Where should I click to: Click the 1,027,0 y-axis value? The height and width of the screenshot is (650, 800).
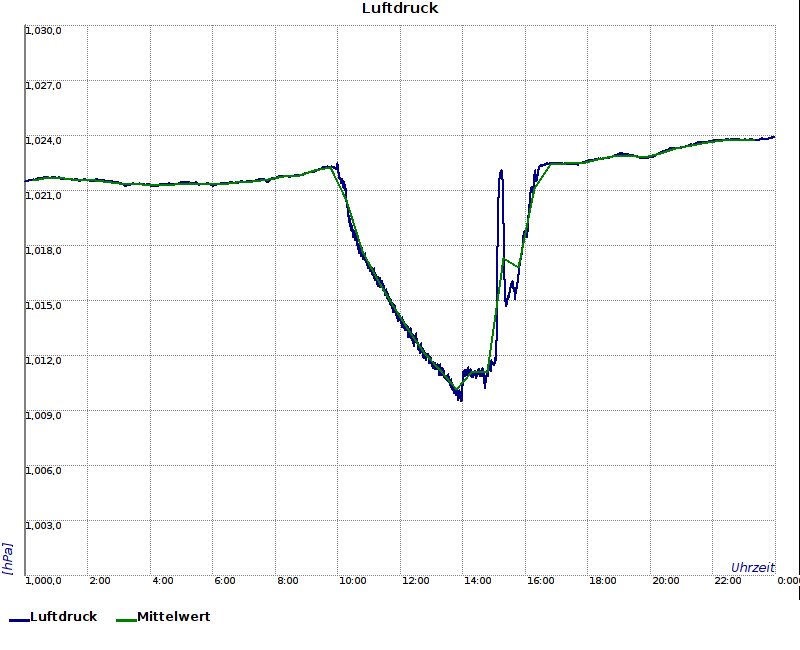(x=43, y=86)
